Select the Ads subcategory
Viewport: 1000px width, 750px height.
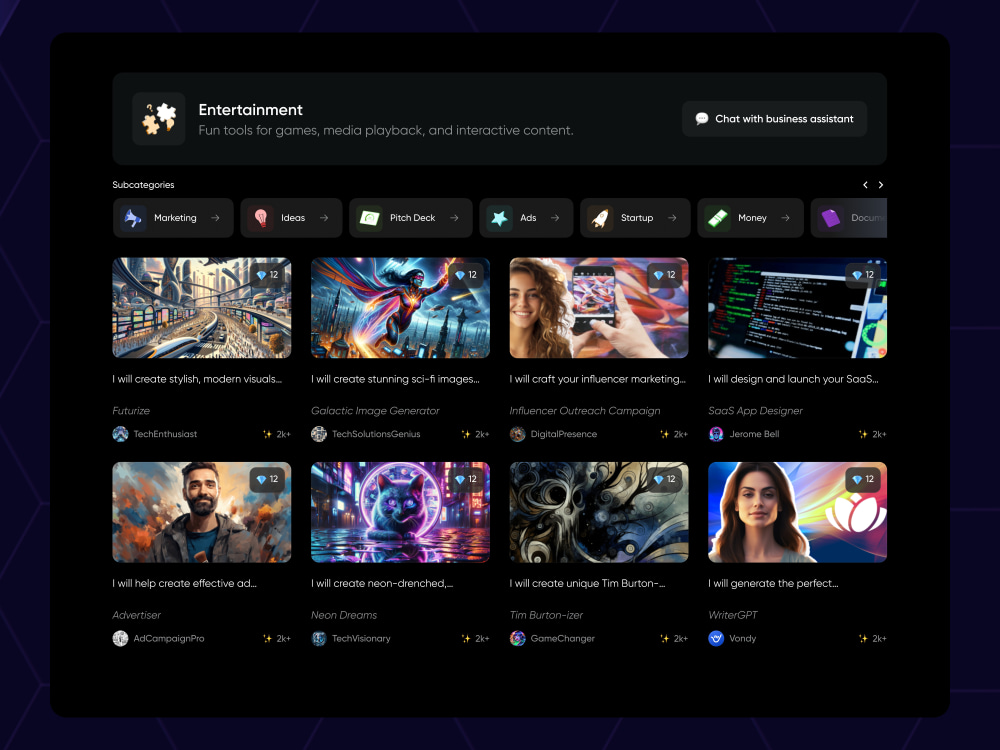click(526, 218)
